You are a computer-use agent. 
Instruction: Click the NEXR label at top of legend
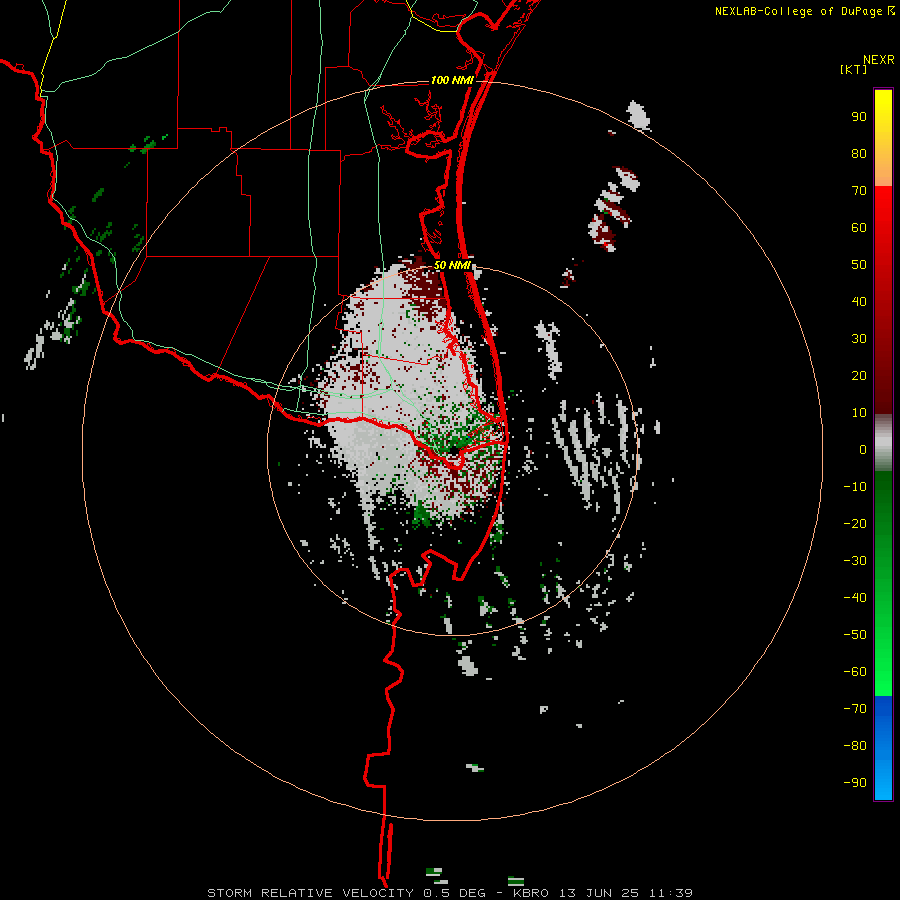point(879,60)
